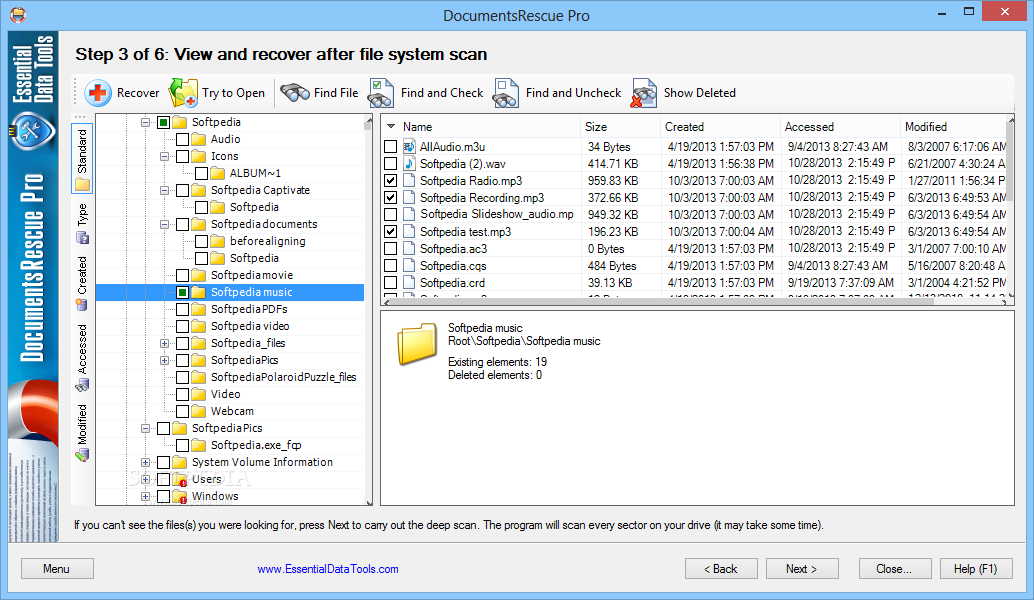Click the Users folder icon with warning
The width and height of the screenshot is (1034, 600).
click(x=180, y=479)
